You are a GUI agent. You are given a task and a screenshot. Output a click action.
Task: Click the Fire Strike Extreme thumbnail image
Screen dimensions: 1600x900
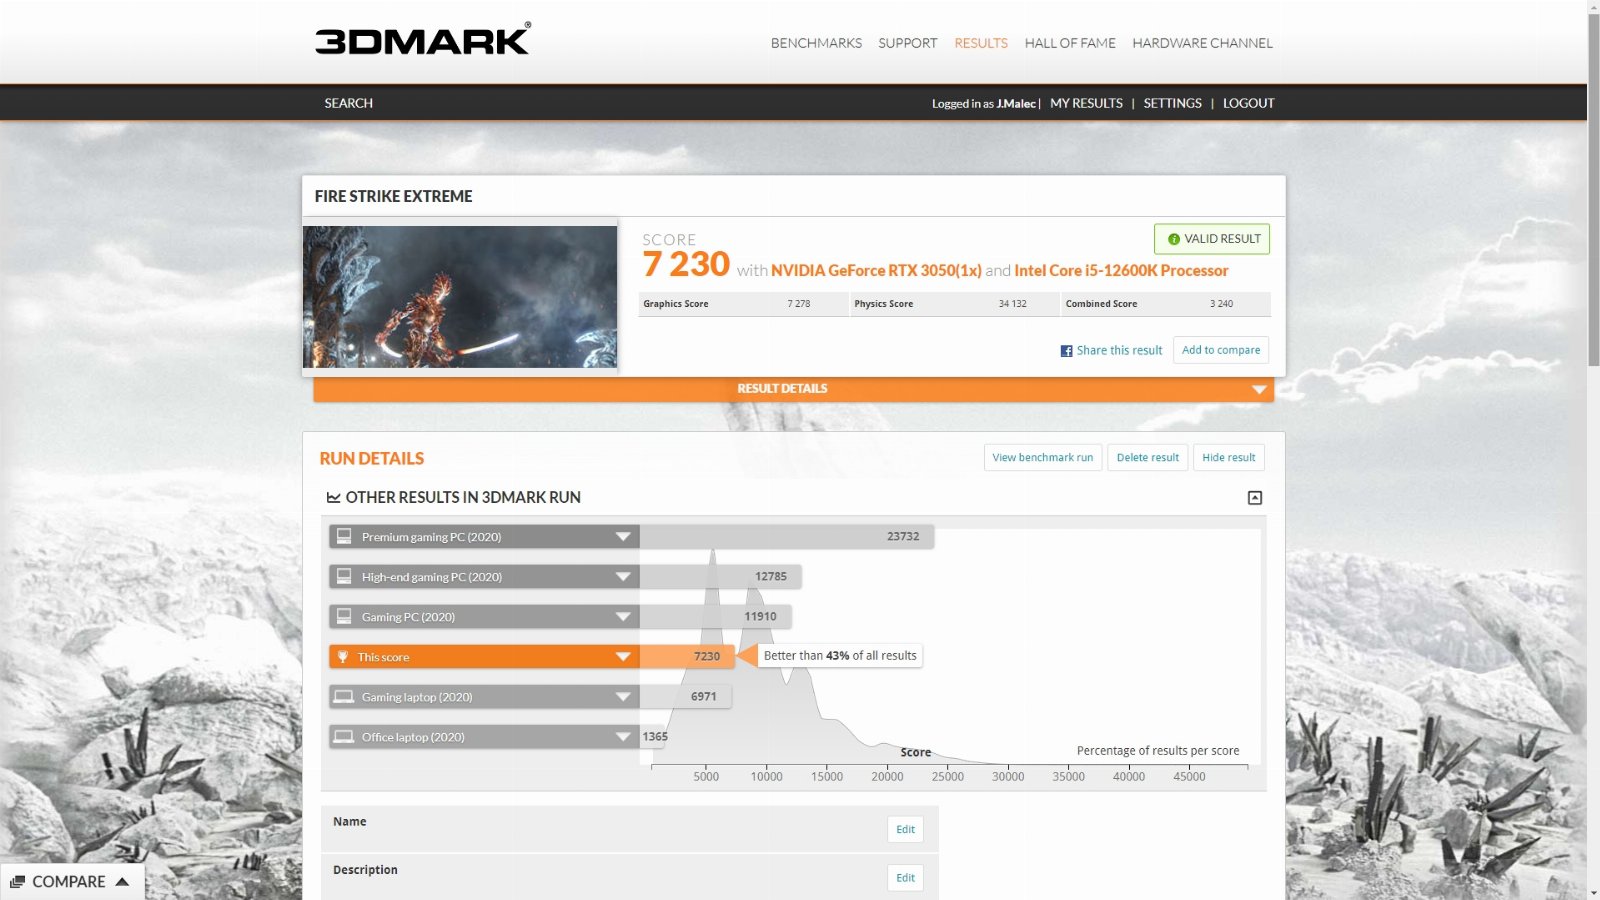(460, 296)
